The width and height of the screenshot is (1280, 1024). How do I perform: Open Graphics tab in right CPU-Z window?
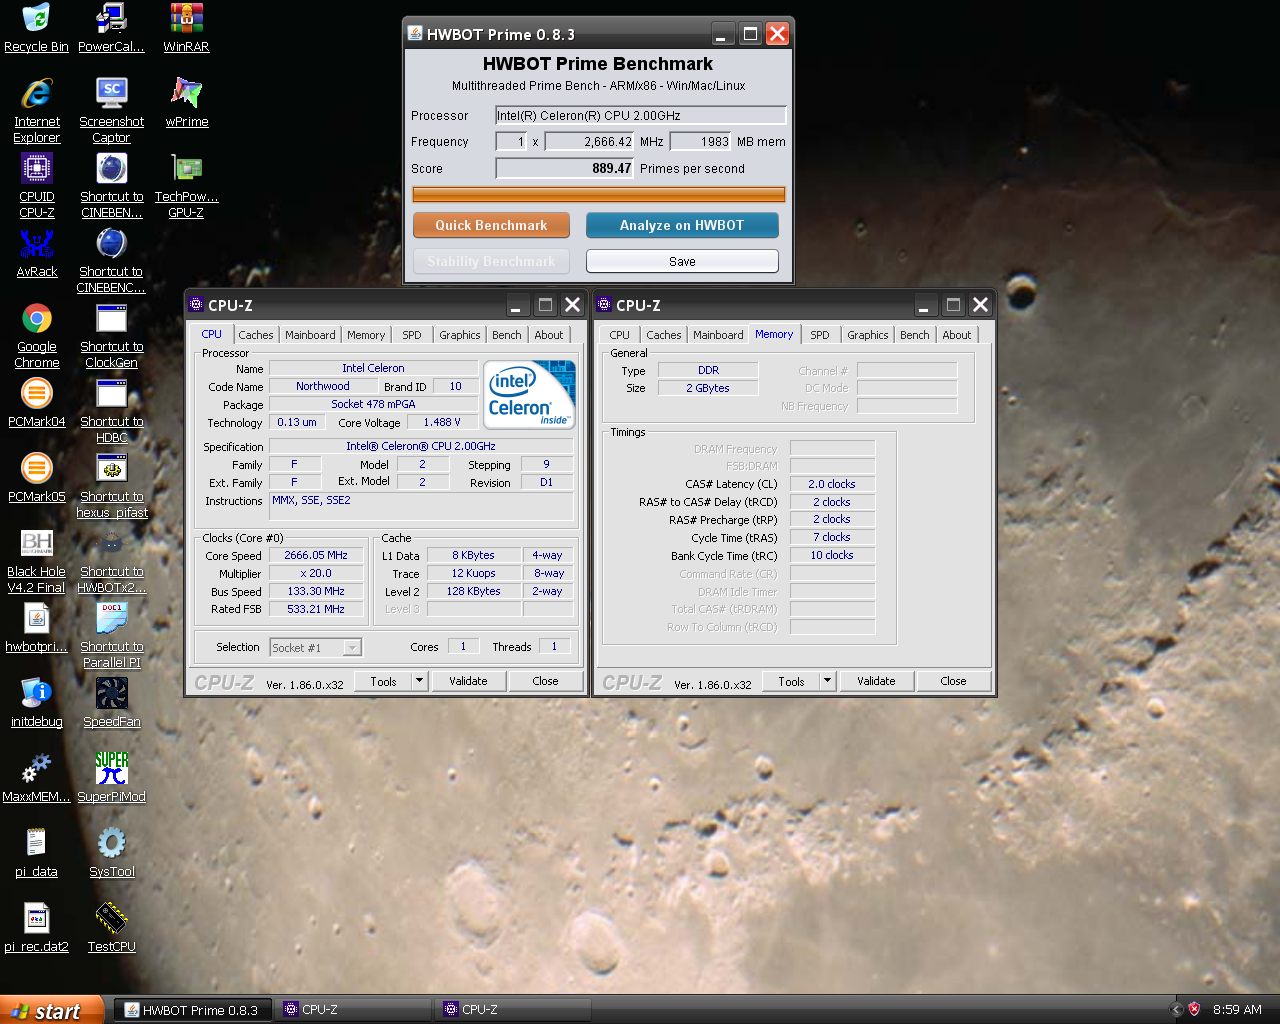pos(867,335)
